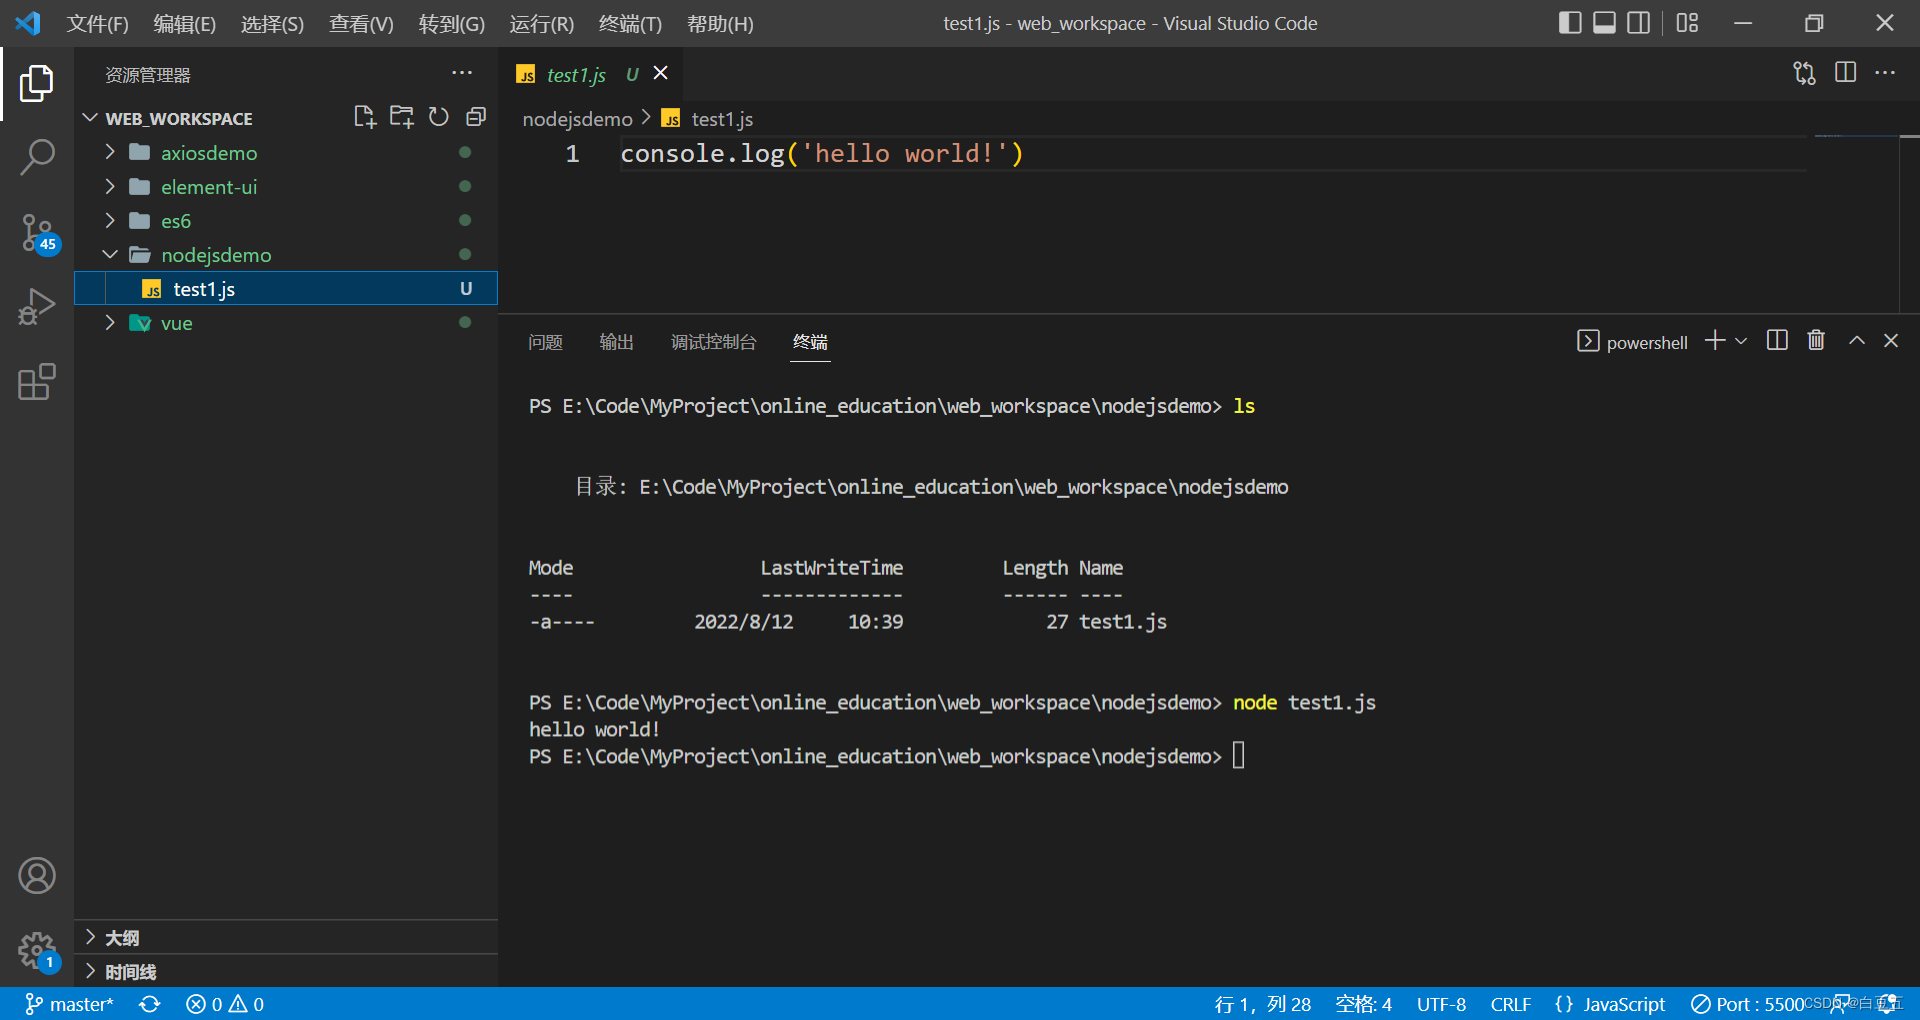This screenshot has height=1020, width=1920.
Task: Select the 终端 panel tab
Action: tap(810, 342)
